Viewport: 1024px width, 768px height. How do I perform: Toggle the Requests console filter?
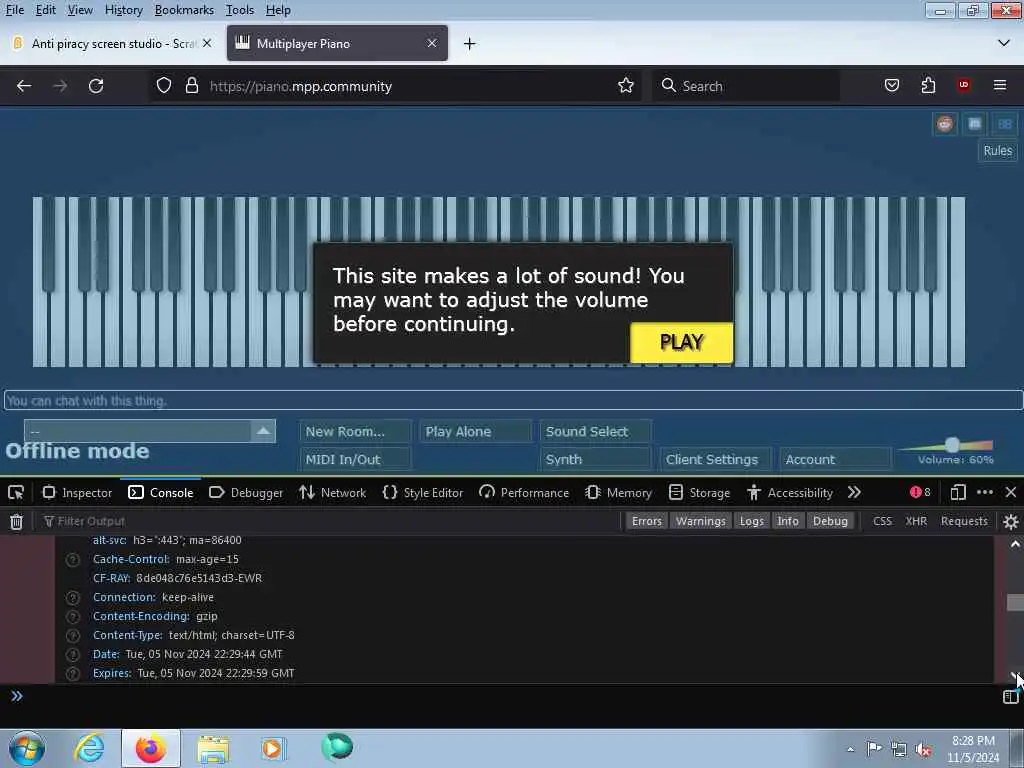pyautogui.click(x=964, y=521)
